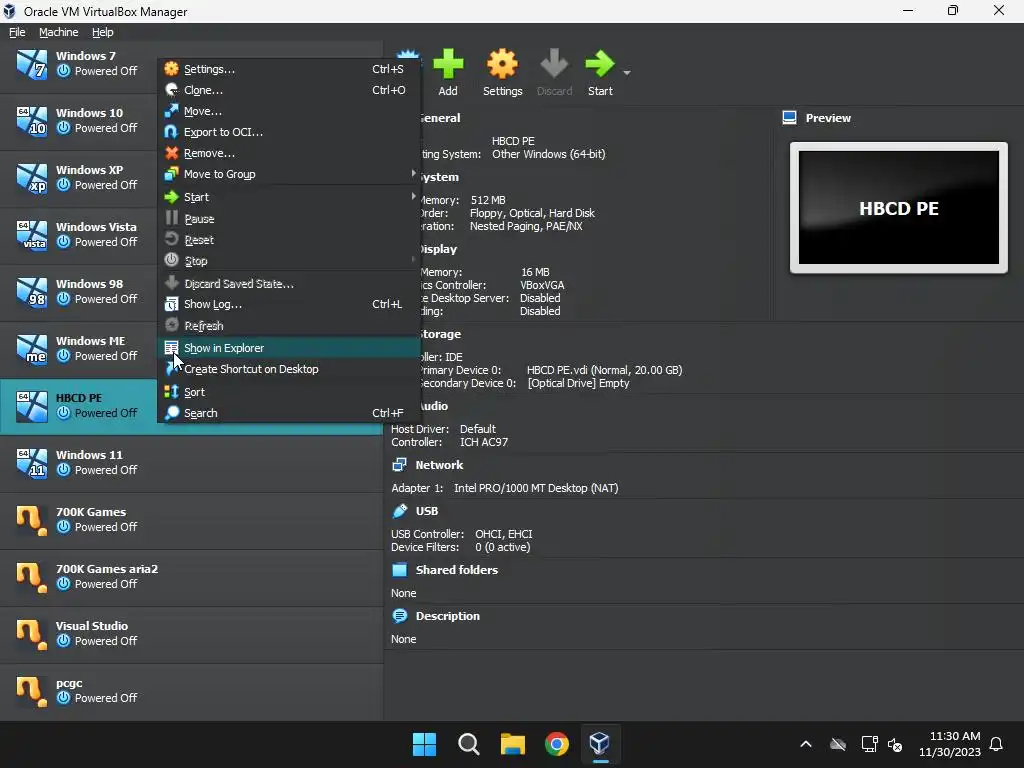This screenshot has height=768, width=1024.
Task: Click the Network section header
Action: pos(439,465)
